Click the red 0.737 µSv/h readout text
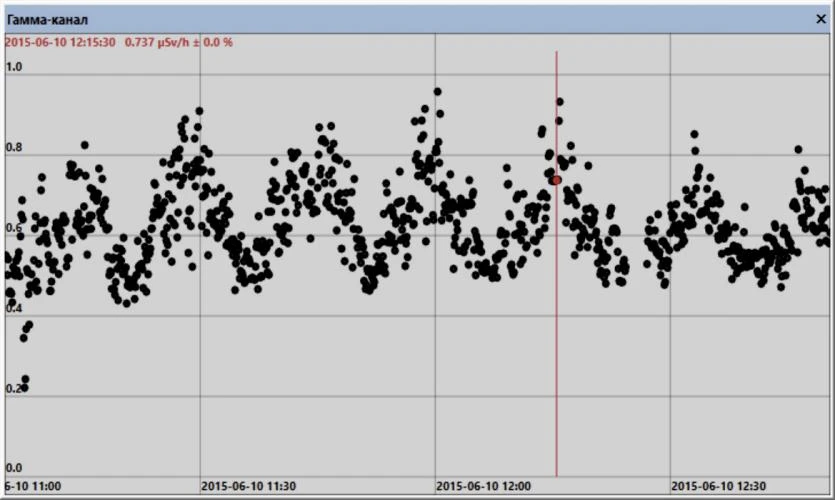The height and width of the screenshot is (500, 835). [x=157, y=42]
